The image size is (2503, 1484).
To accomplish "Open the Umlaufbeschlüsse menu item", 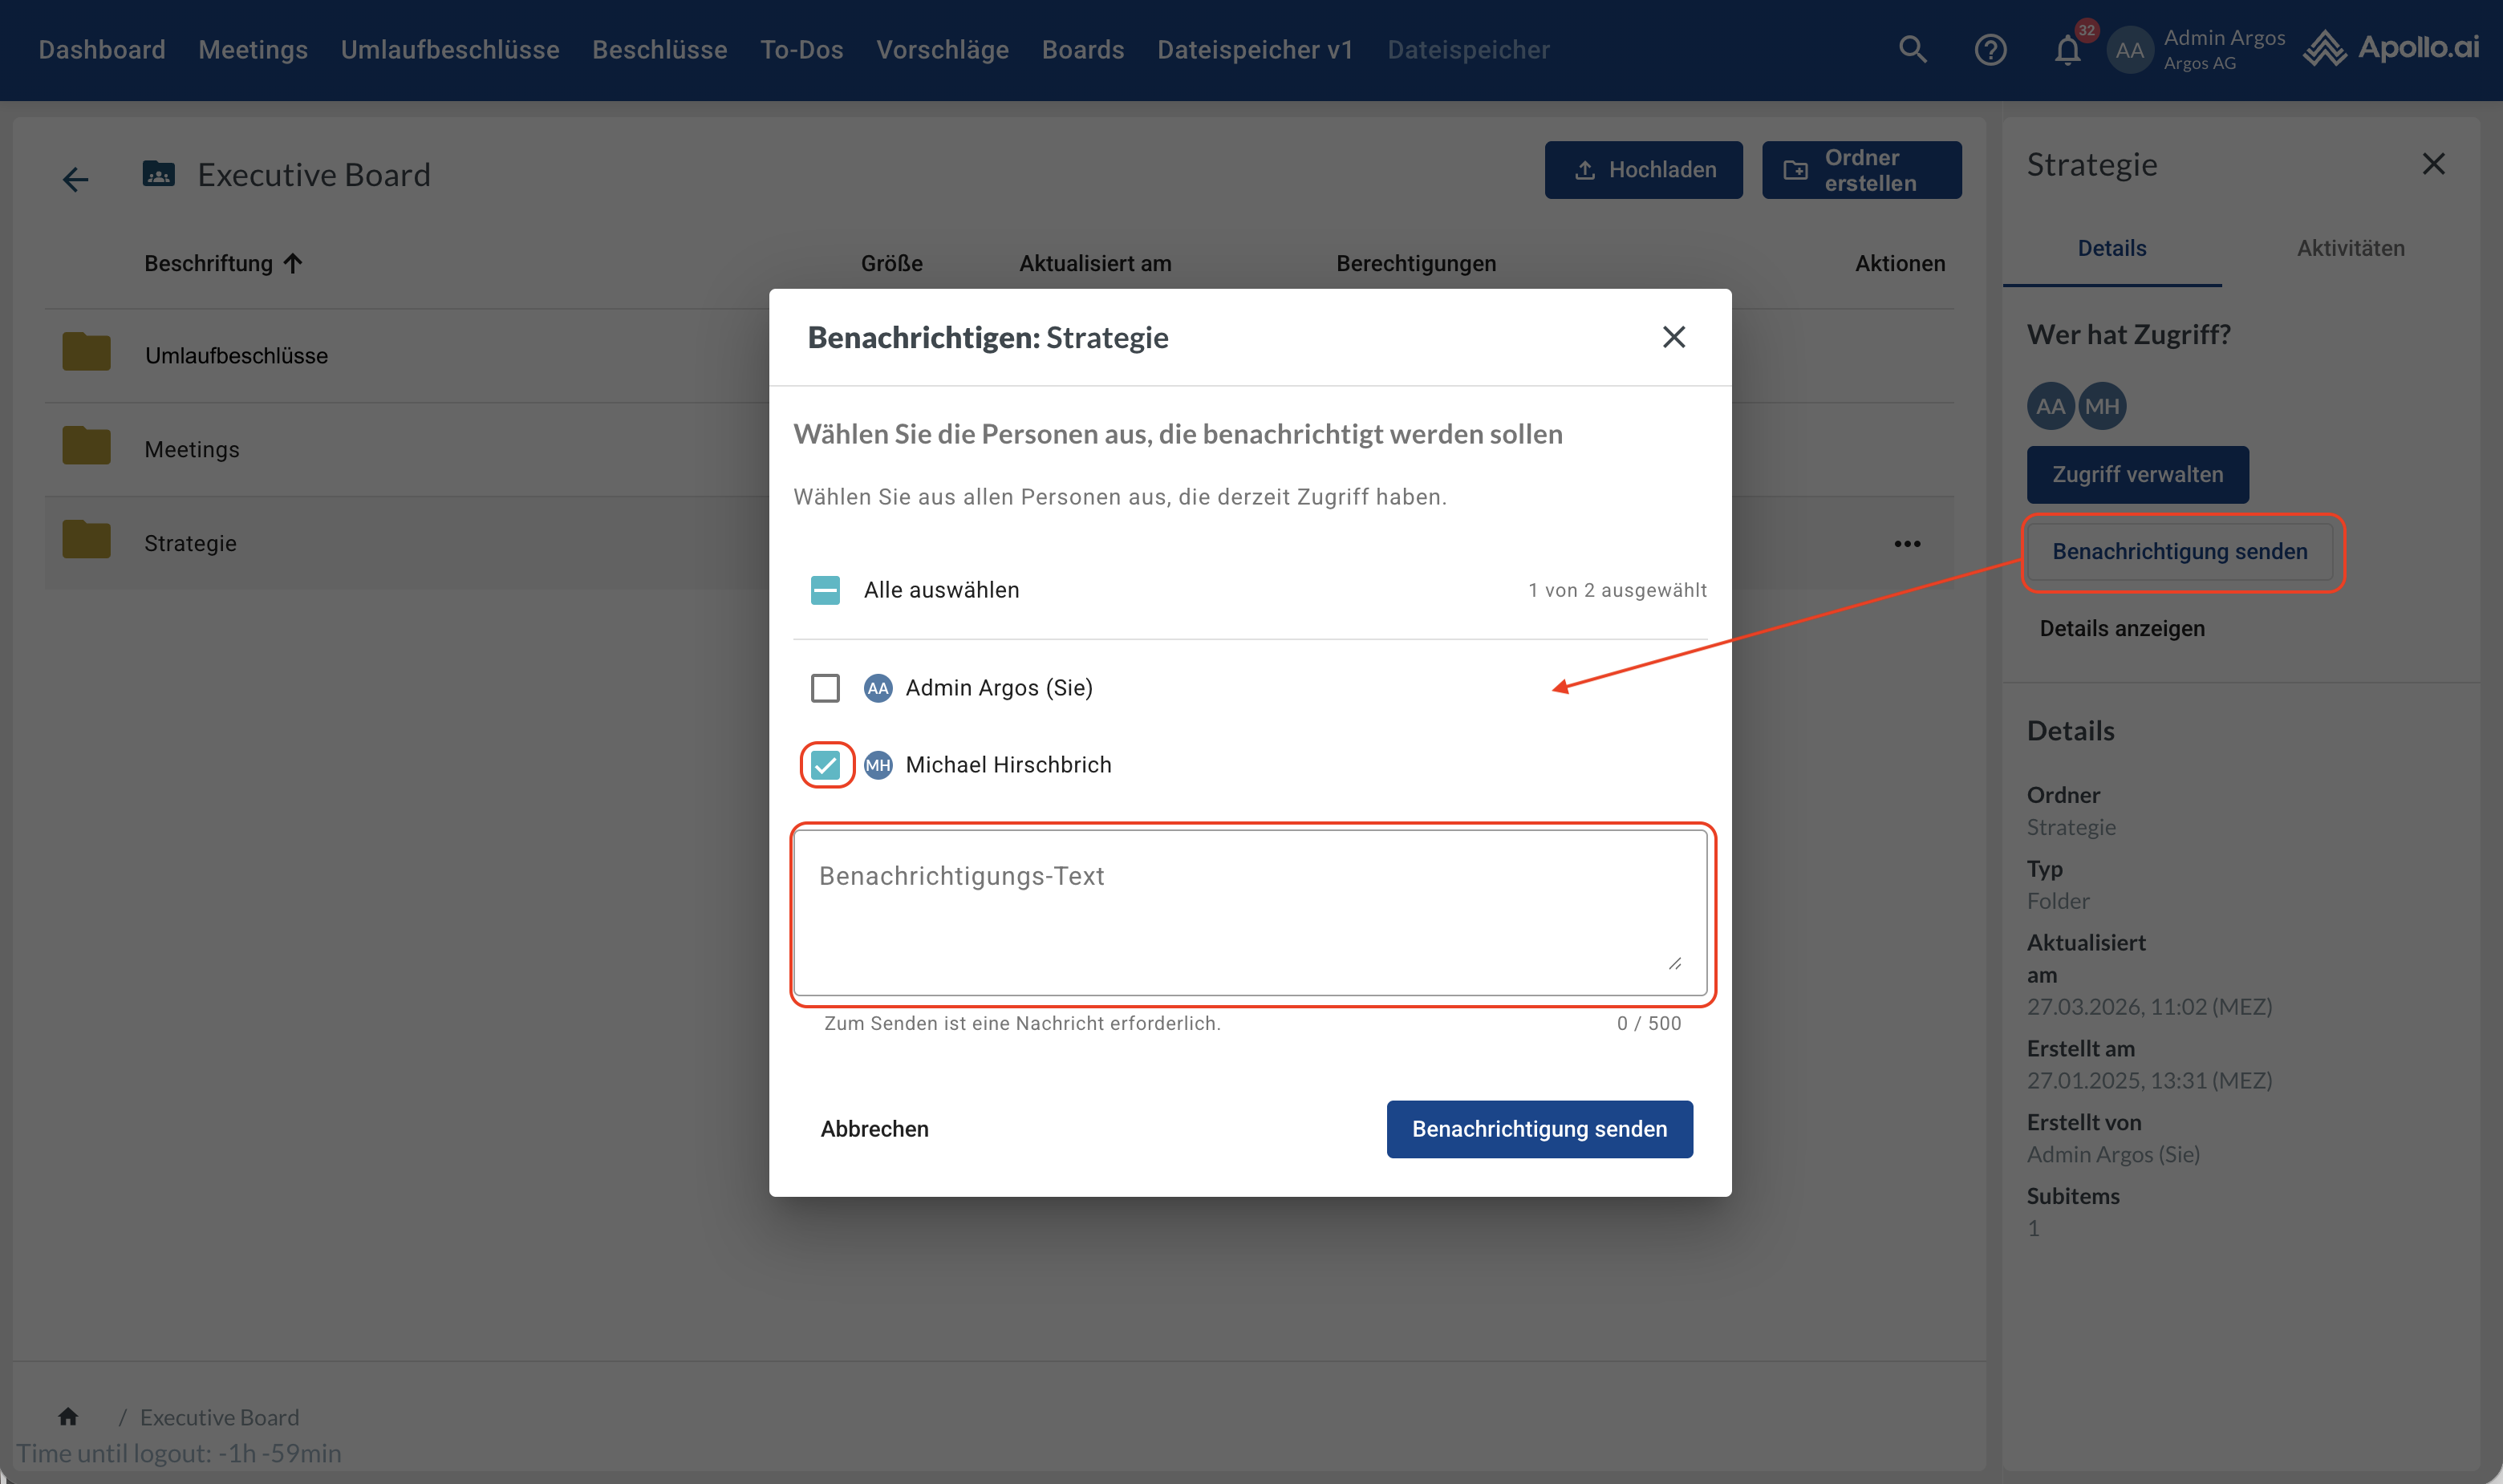I will click(449, 49).
